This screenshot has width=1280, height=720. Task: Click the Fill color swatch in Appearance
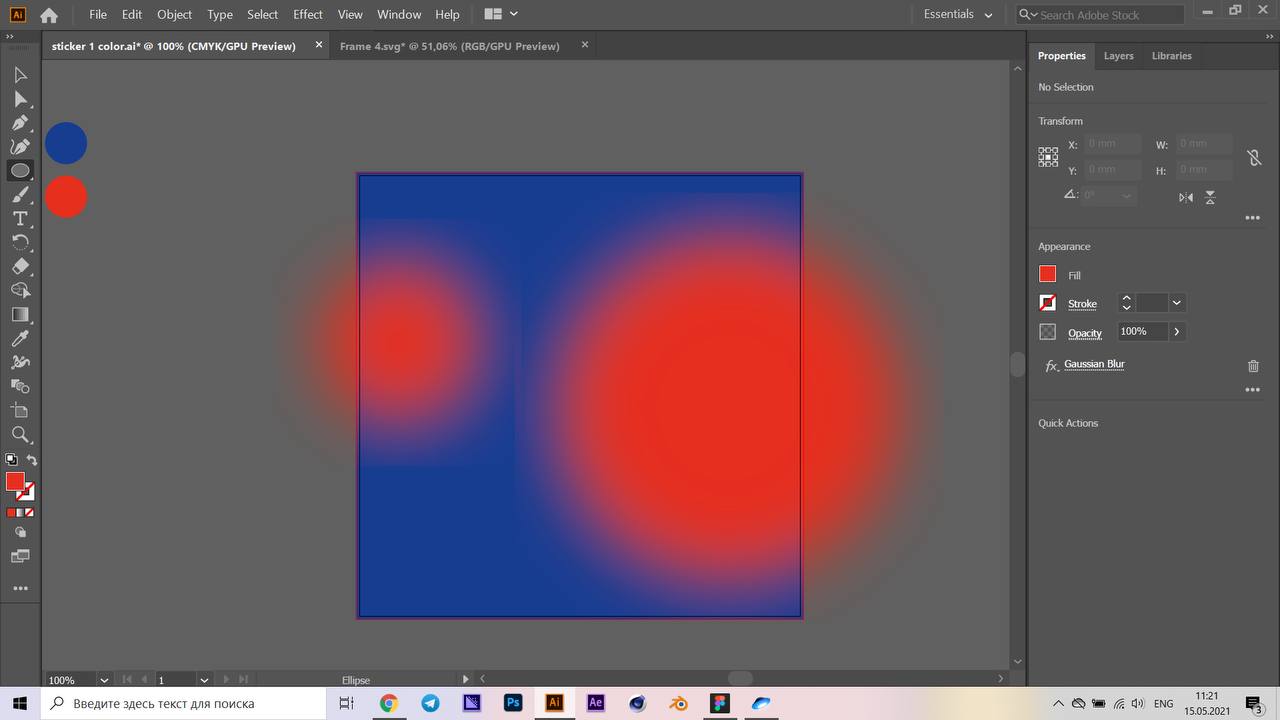click(1048, 274)
